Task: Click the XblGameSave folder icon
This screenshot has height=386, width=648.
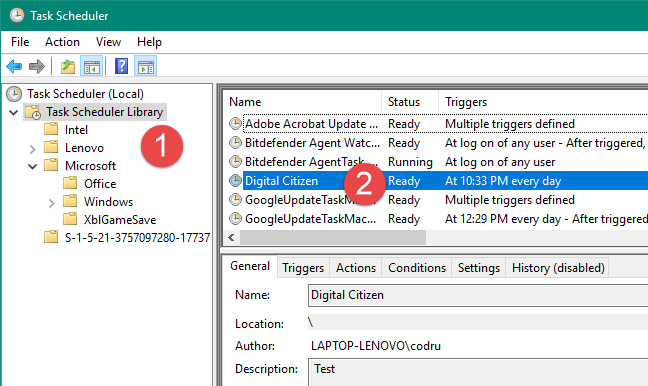Action: pos(70,219)
